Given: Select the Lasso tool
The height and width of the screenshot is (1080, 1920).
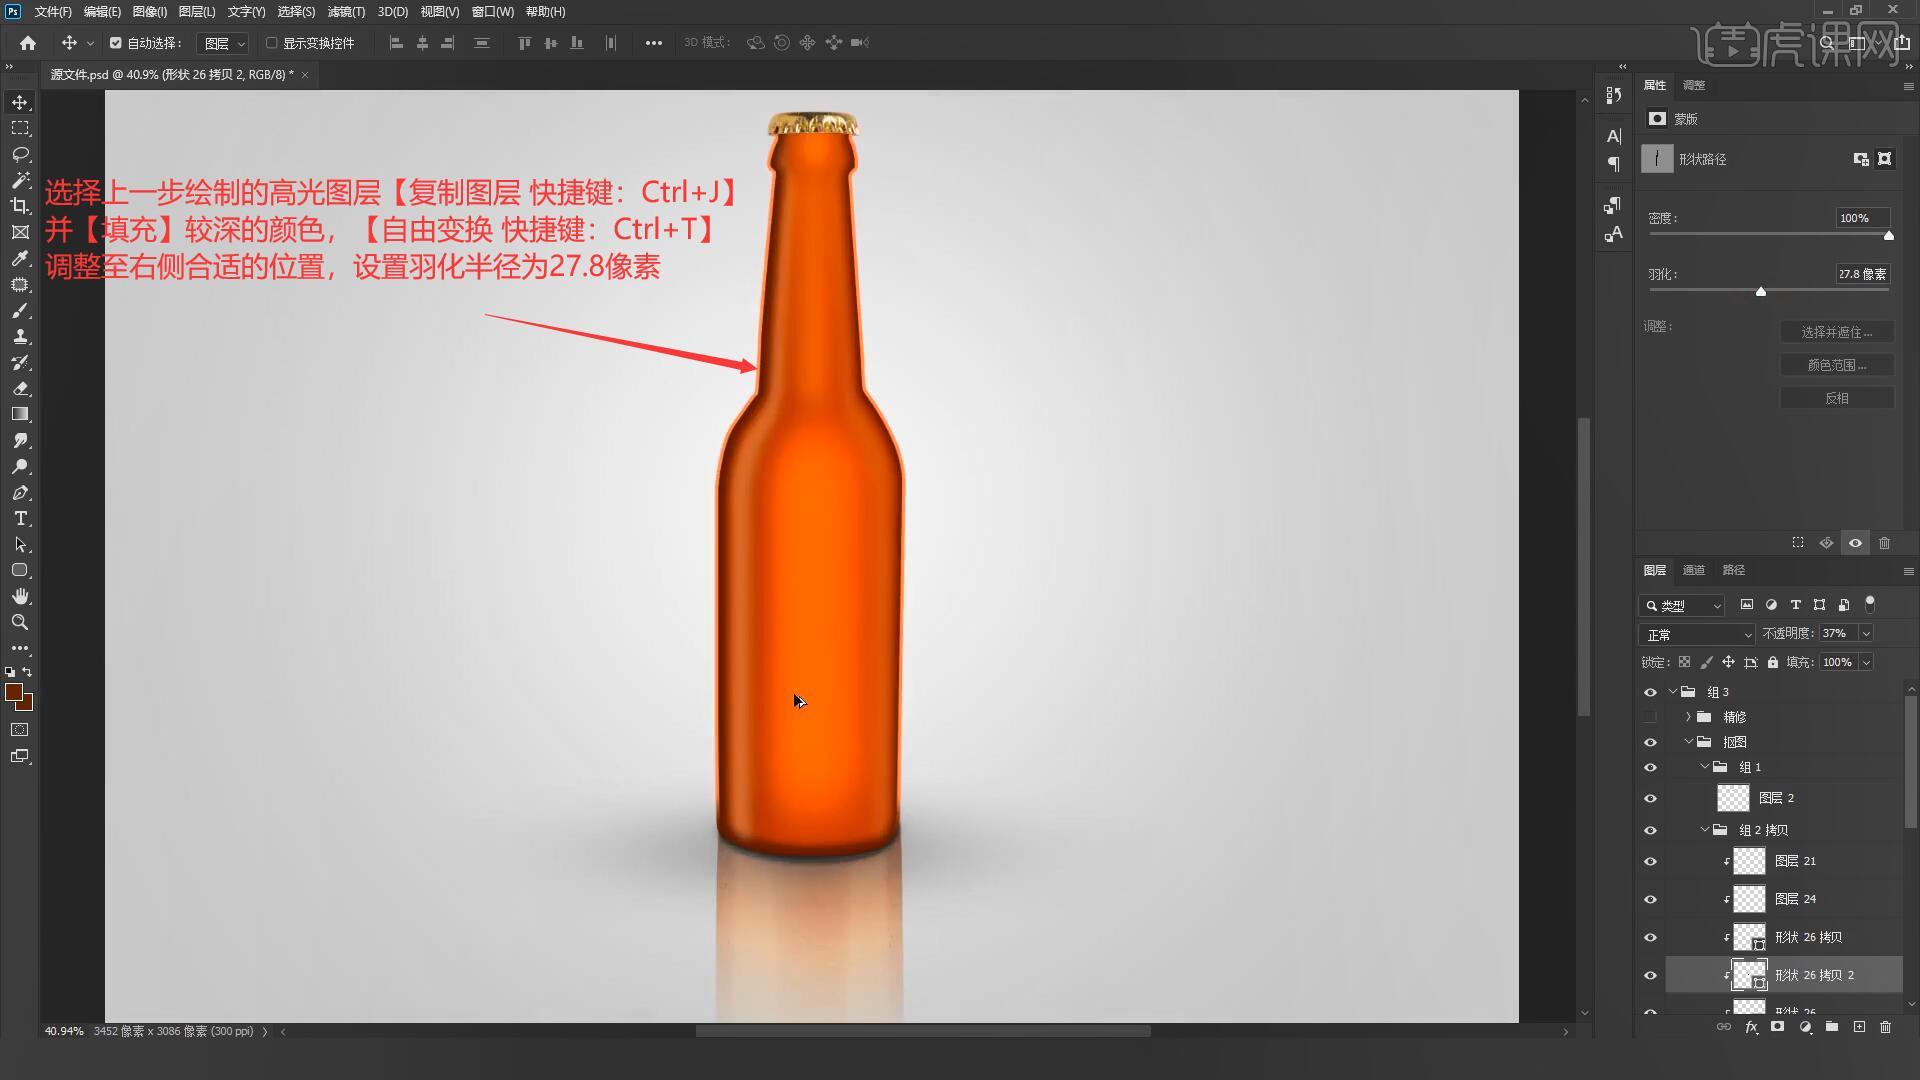Looking at the screenshot, I should (x=20, y=154).
